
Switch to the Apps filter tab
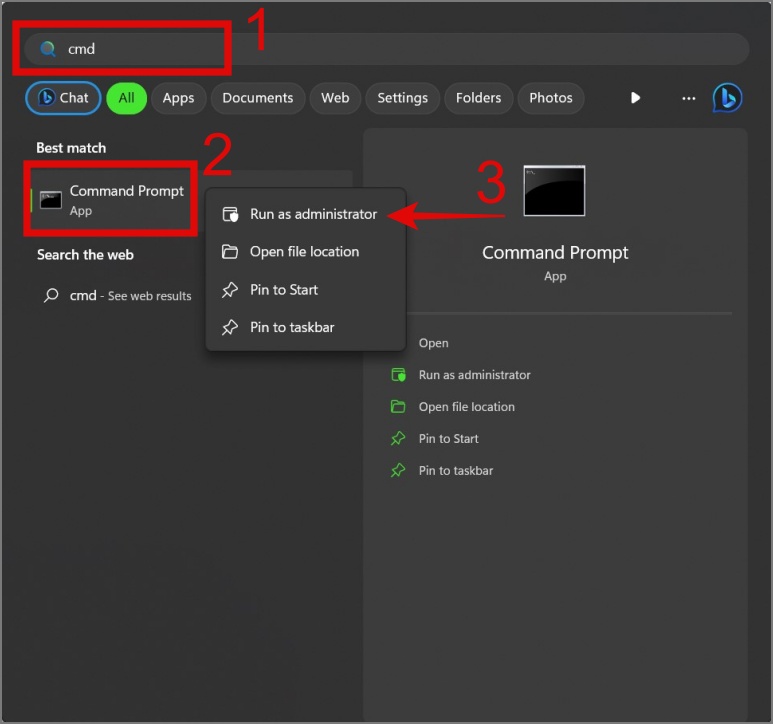coord(178,98)
